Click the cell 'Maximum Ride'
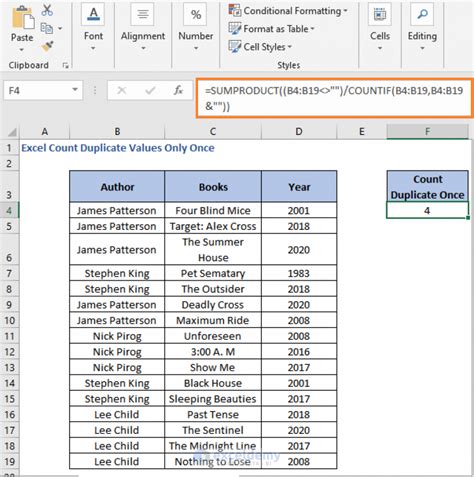 tap(213, 320)
